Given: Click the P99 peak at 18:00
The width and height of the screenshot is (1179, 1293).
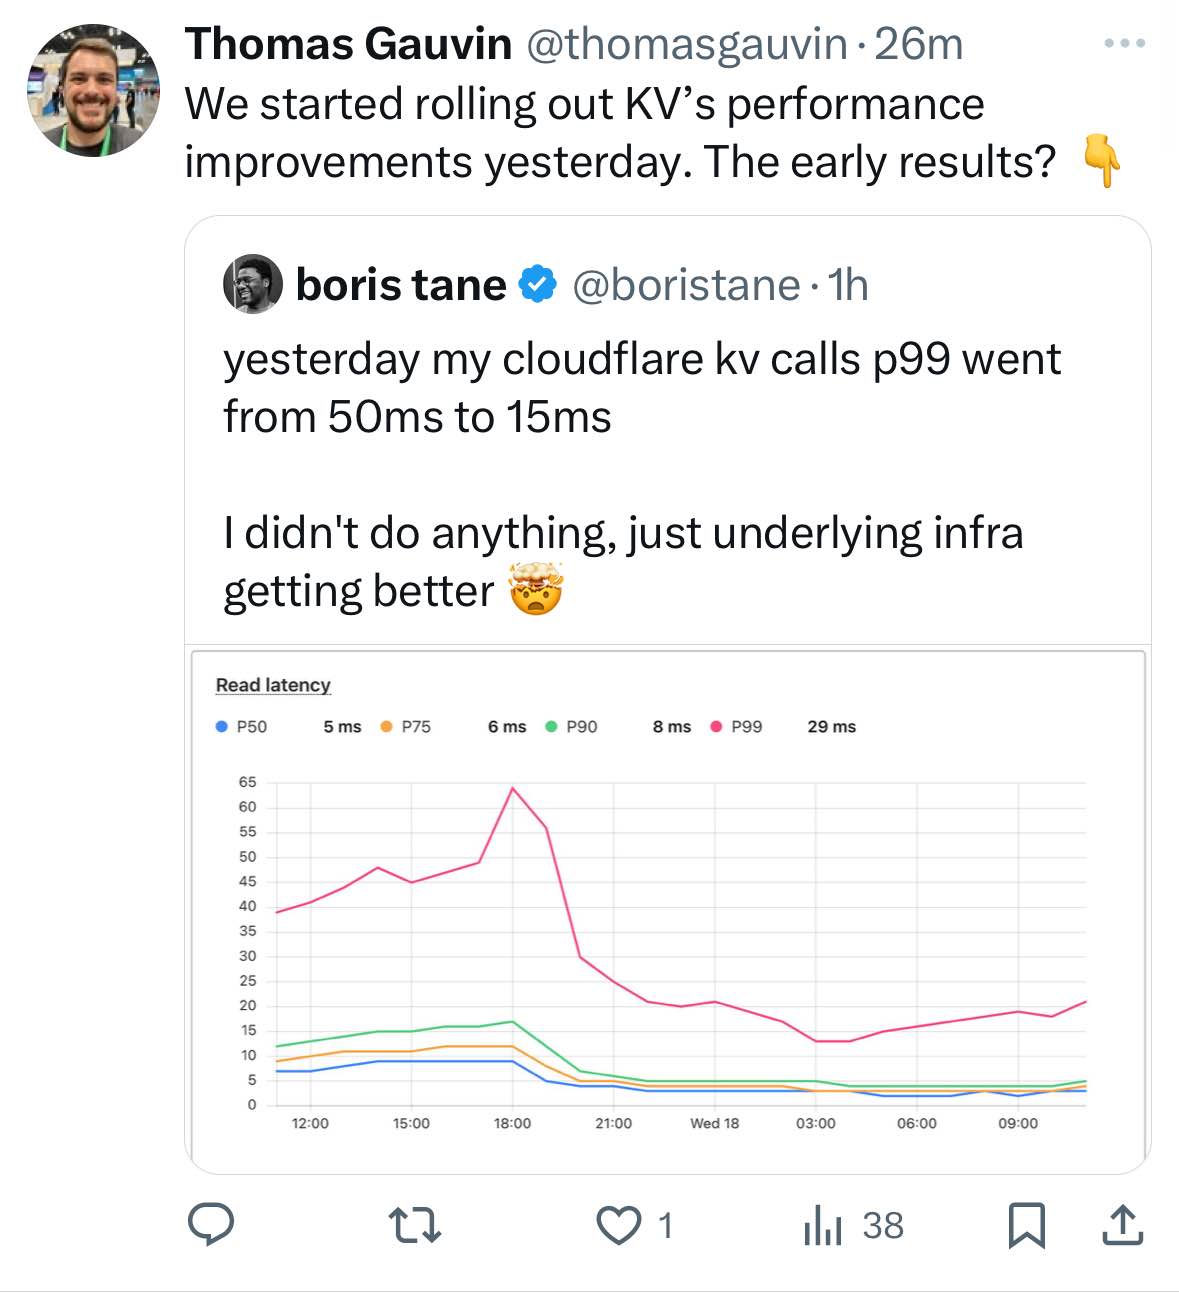Looking at the screenshot, I should [512, 789].
